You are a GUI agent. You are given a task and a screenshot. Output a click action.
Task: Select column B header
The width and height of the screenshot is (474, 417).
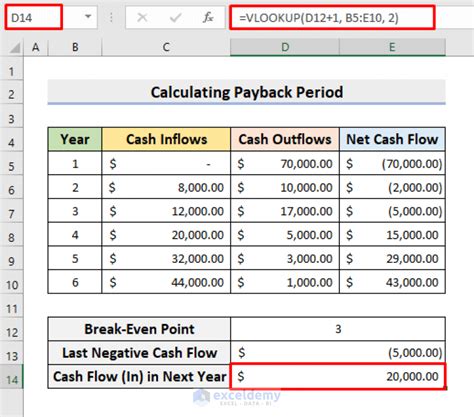point(75,47)
